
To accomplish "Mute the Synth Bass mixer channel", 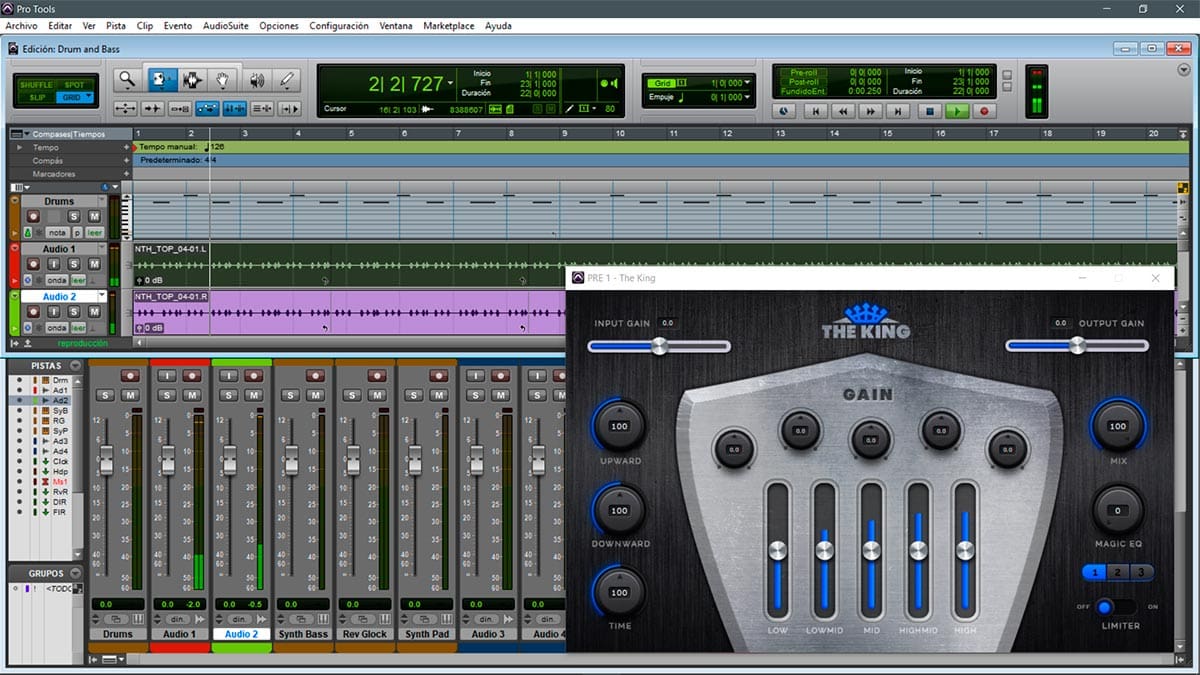I will 314,395.
